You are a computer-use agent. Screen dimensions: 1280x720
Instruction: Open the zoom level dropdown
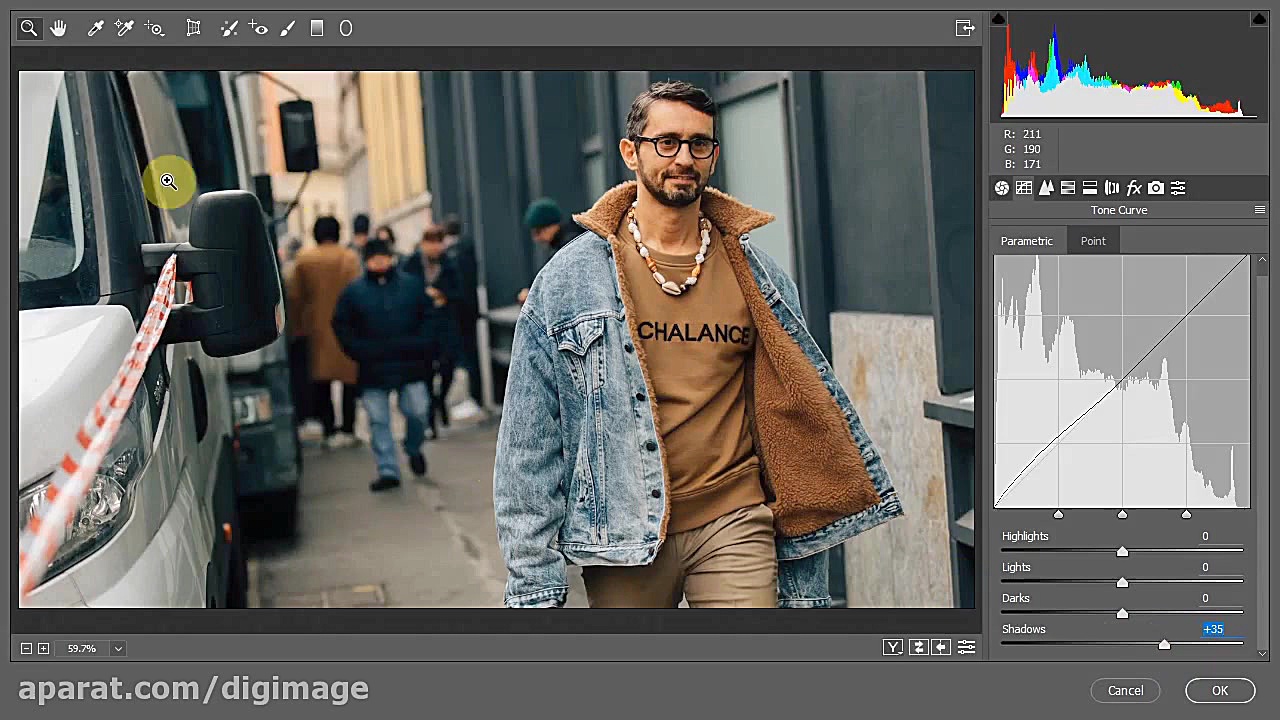[118, 649]
